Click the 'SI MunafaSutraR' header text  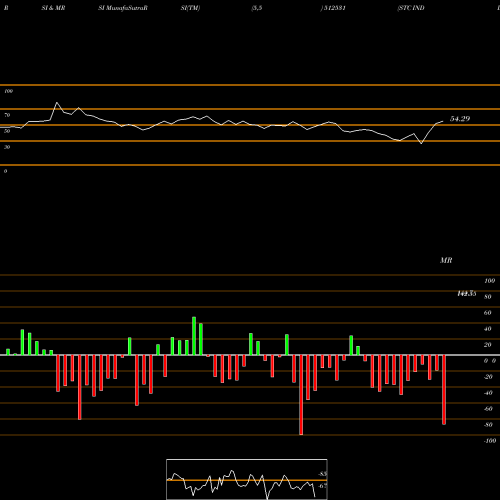pos(123,8)
